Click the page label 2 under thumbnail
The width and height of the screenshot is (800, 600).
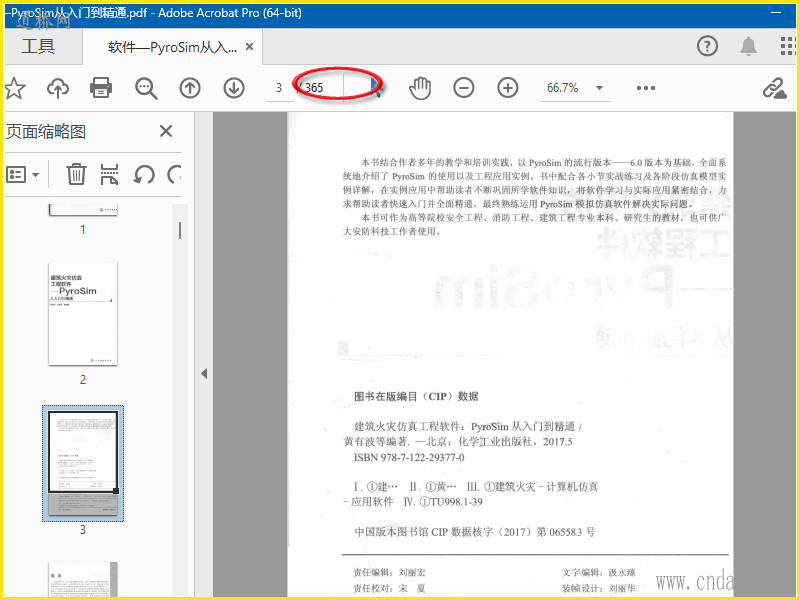(x=83, y=380)
